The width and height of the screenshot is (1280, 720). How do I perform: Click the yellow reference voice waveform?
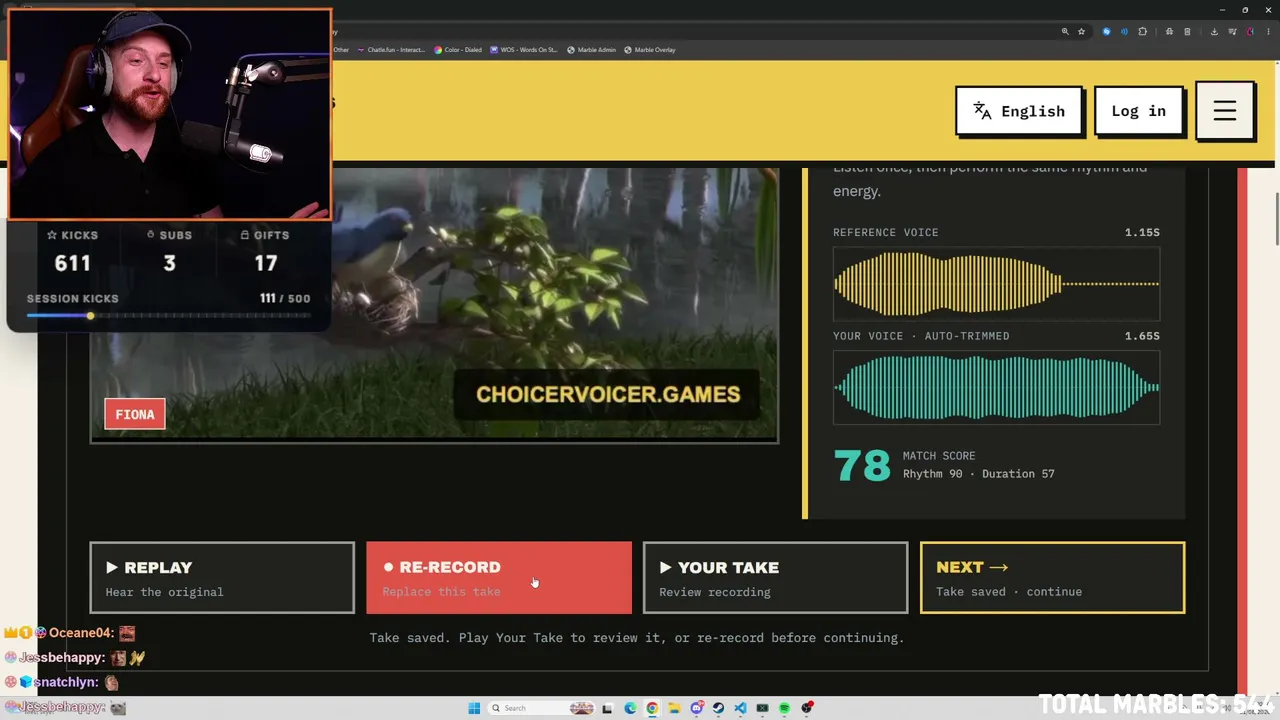(x=996, y=284)
